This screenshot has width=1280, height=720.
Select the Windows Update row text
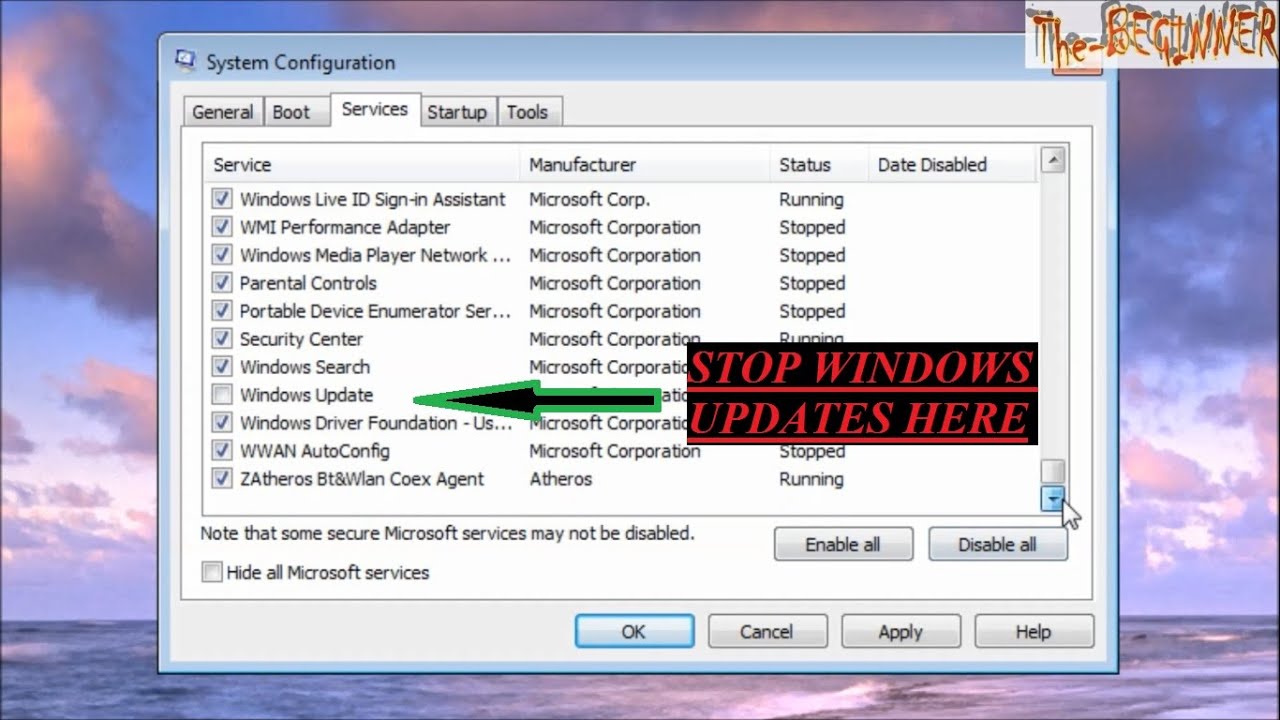[x=306, y=395]
